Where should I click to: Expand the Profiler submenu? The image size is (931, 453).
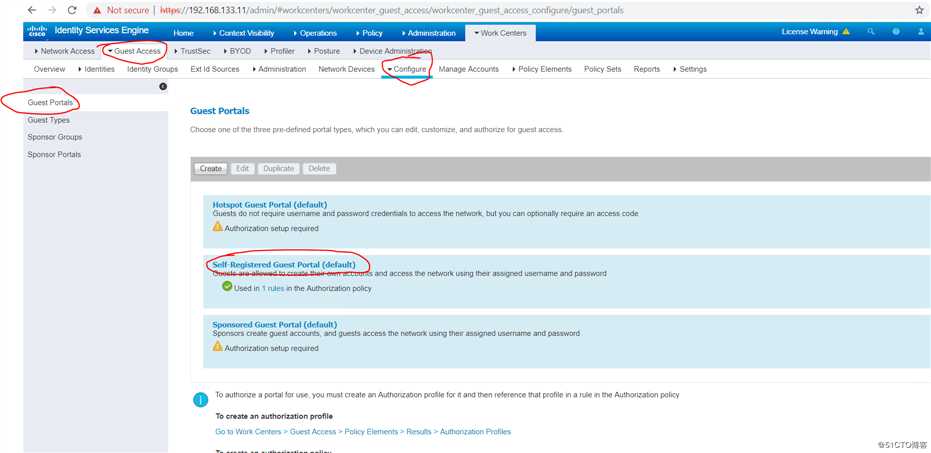click(x=279, y=51)
